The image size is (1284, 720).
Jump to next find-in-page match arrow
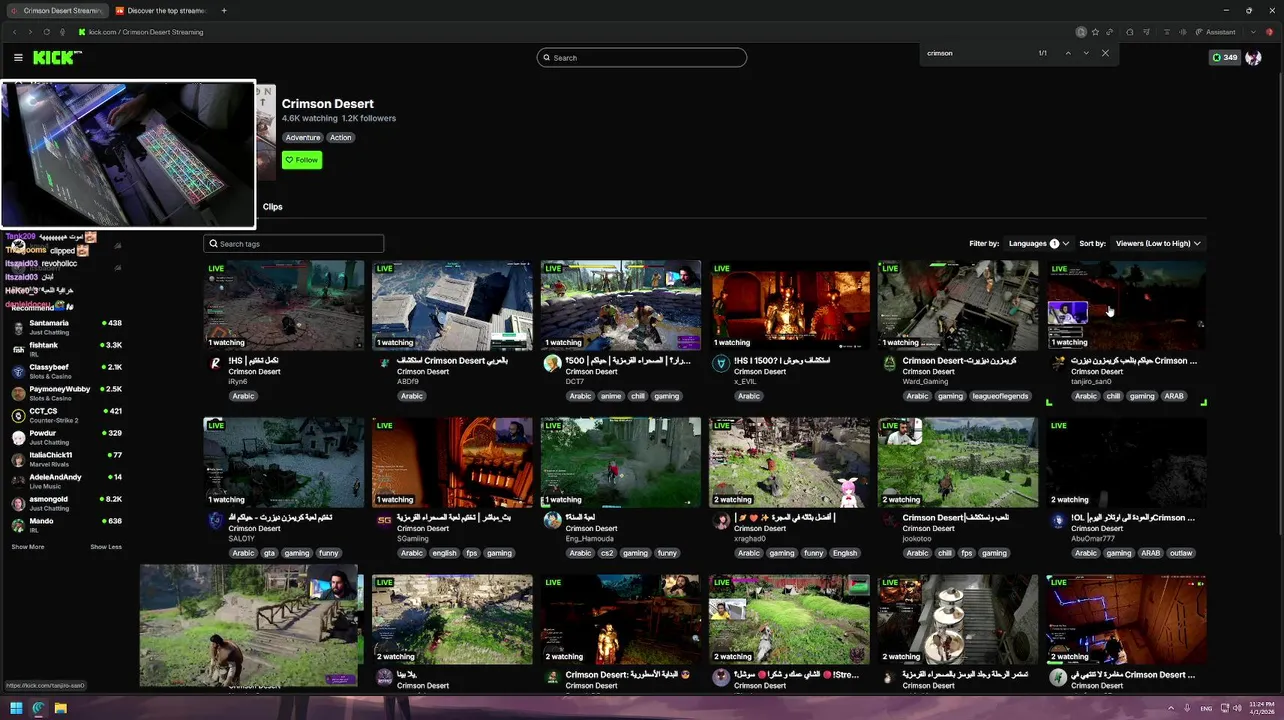[x=1086, y=53]
